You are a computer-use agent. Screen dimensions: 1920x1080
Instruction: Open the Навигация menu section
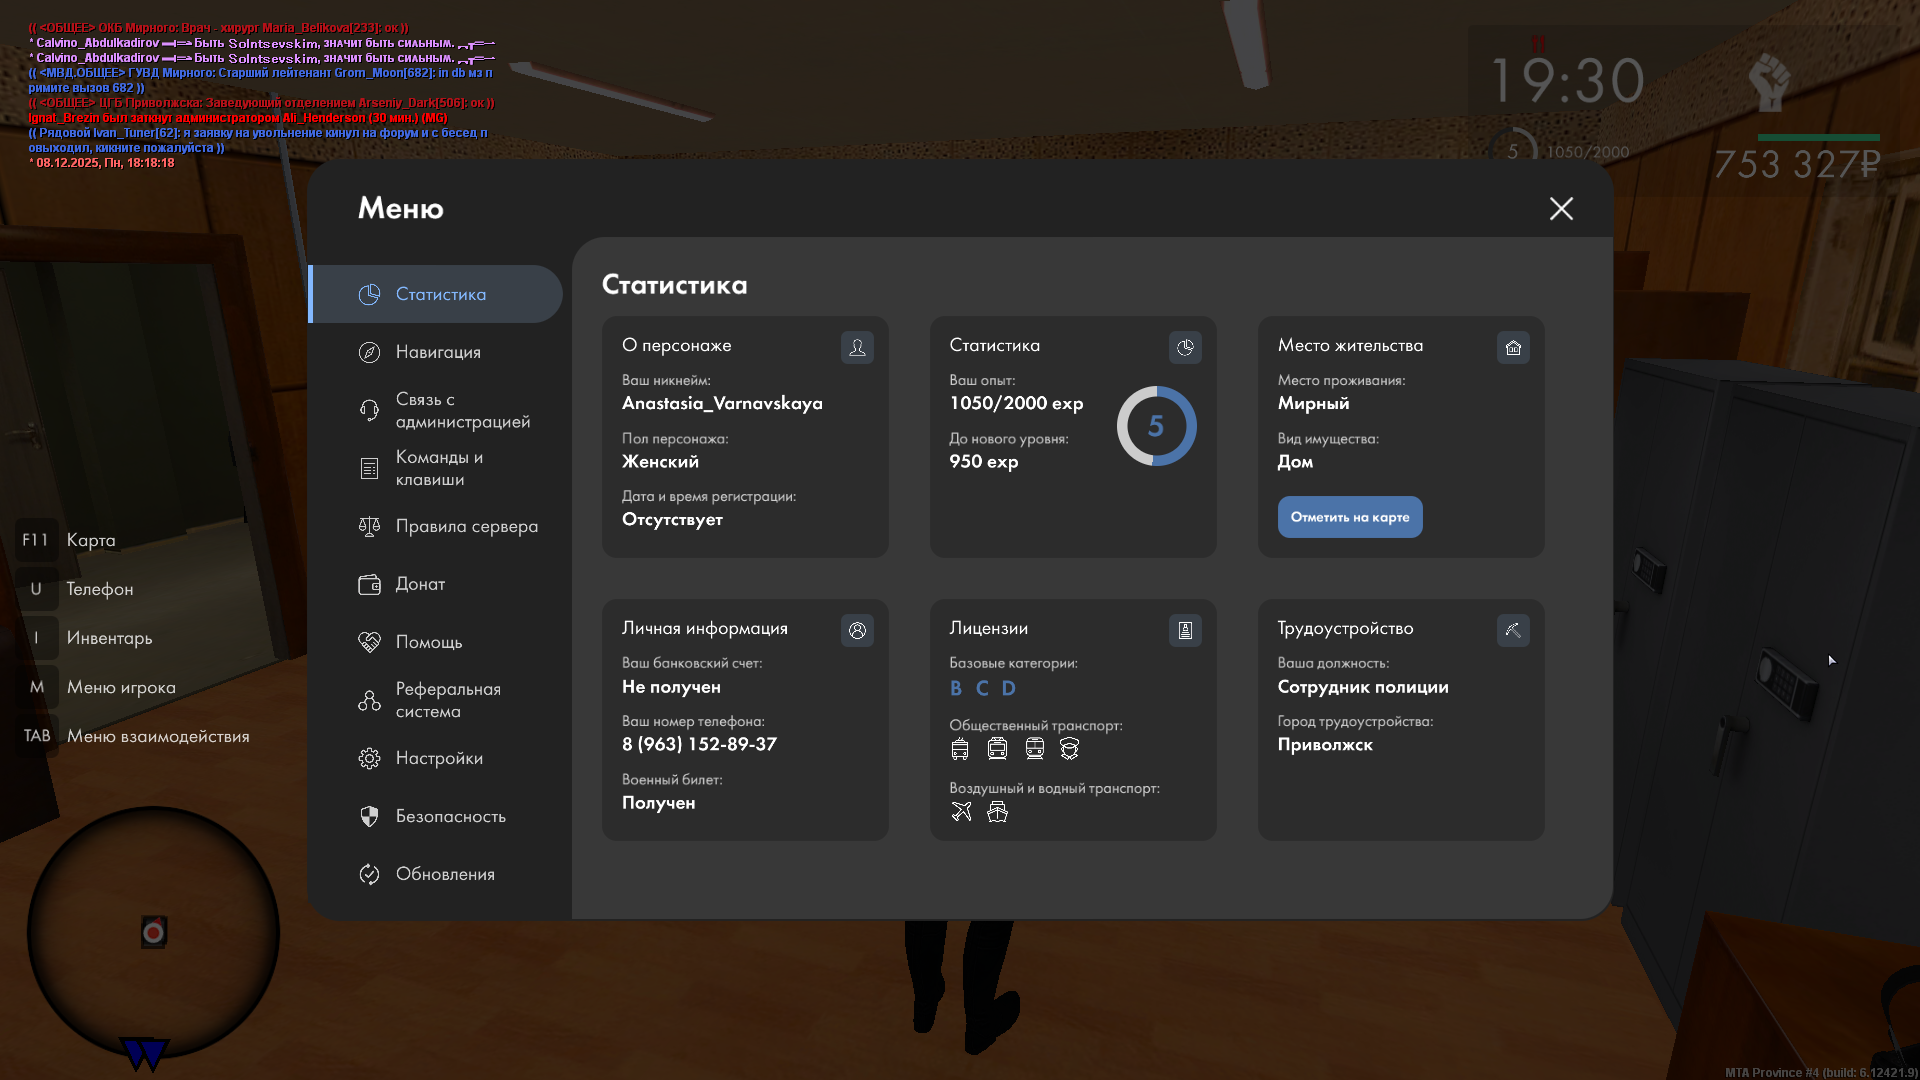pyautogui.click(x=437, y=352)
